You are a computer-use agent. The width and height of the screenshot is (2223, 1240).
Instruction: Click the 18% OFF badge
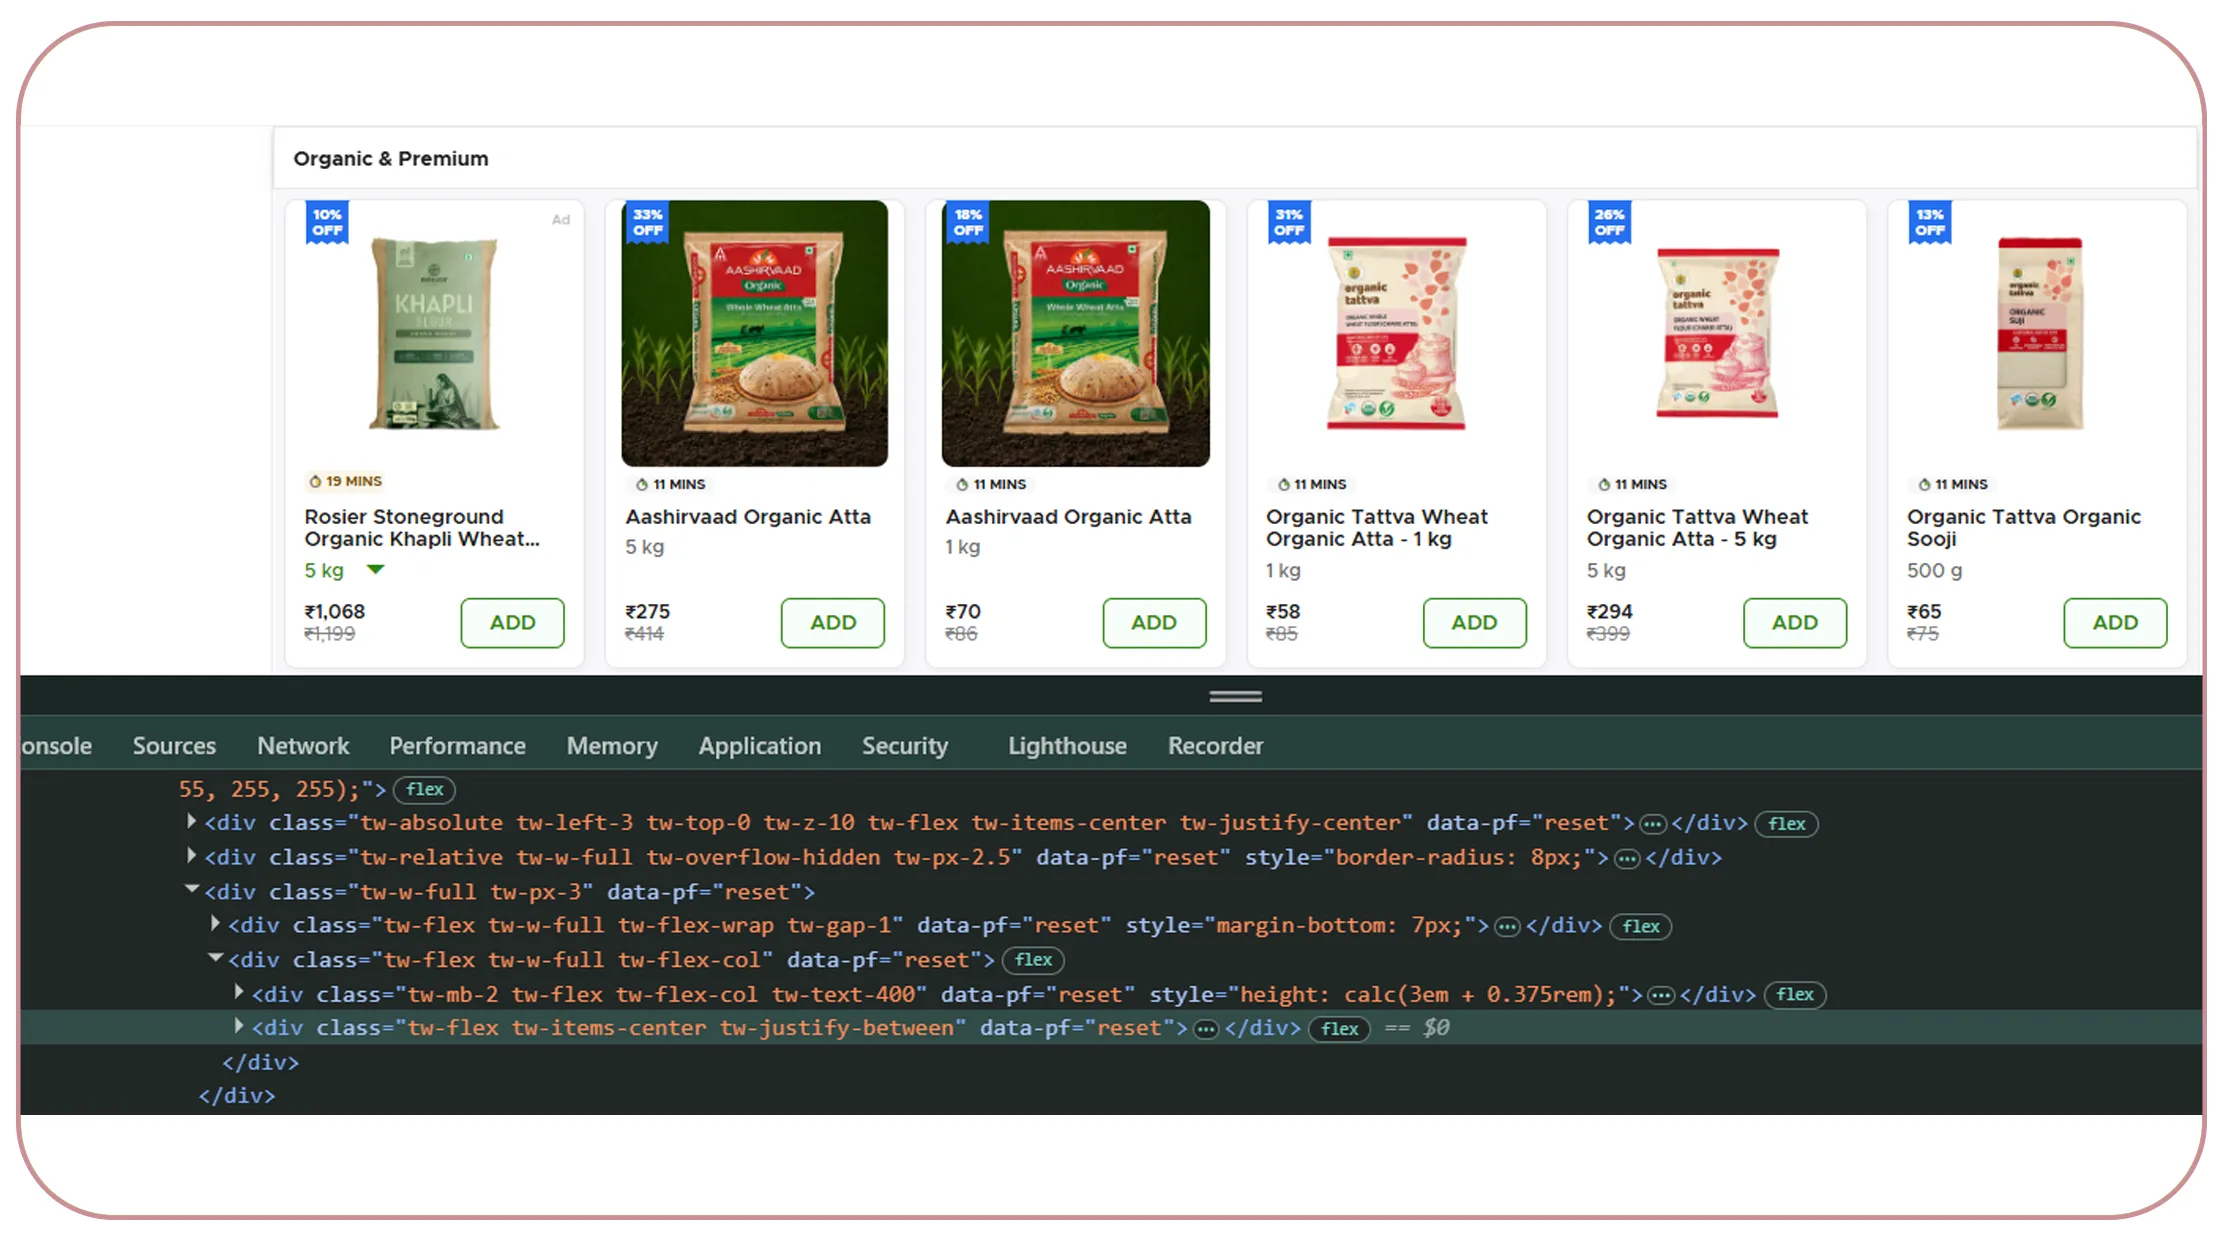coord(968,222)
